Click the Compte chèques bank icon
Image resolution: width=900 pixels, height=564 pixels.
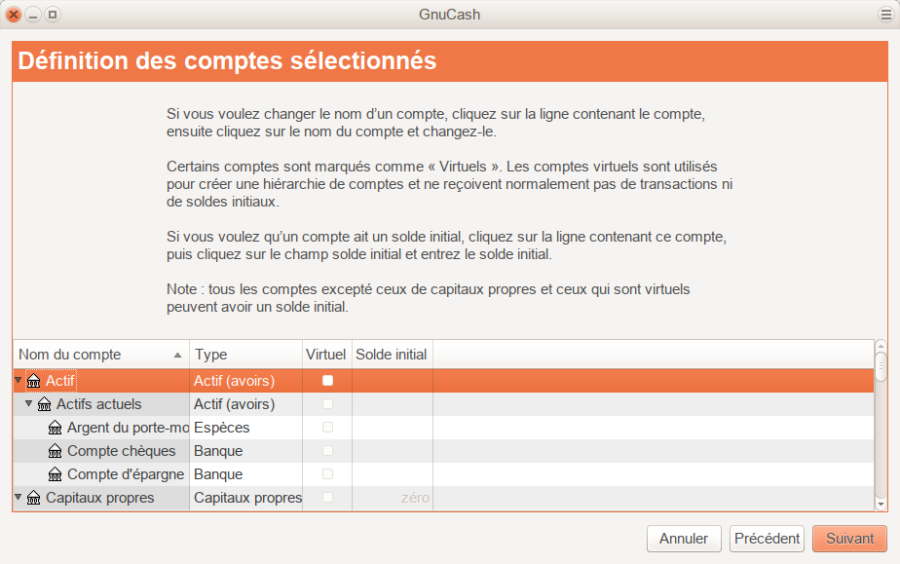tap(55, 451)
